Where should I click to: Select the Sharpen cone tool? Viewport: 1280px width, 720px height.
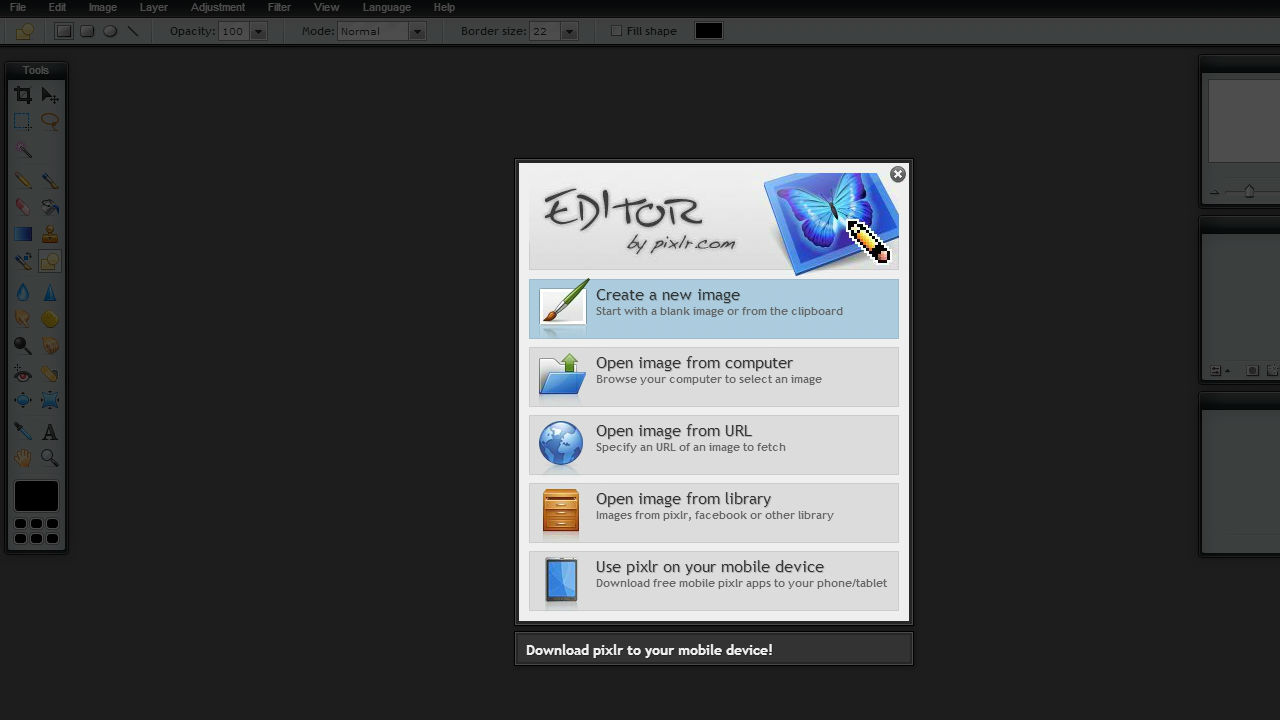click(x=50, y=292)
